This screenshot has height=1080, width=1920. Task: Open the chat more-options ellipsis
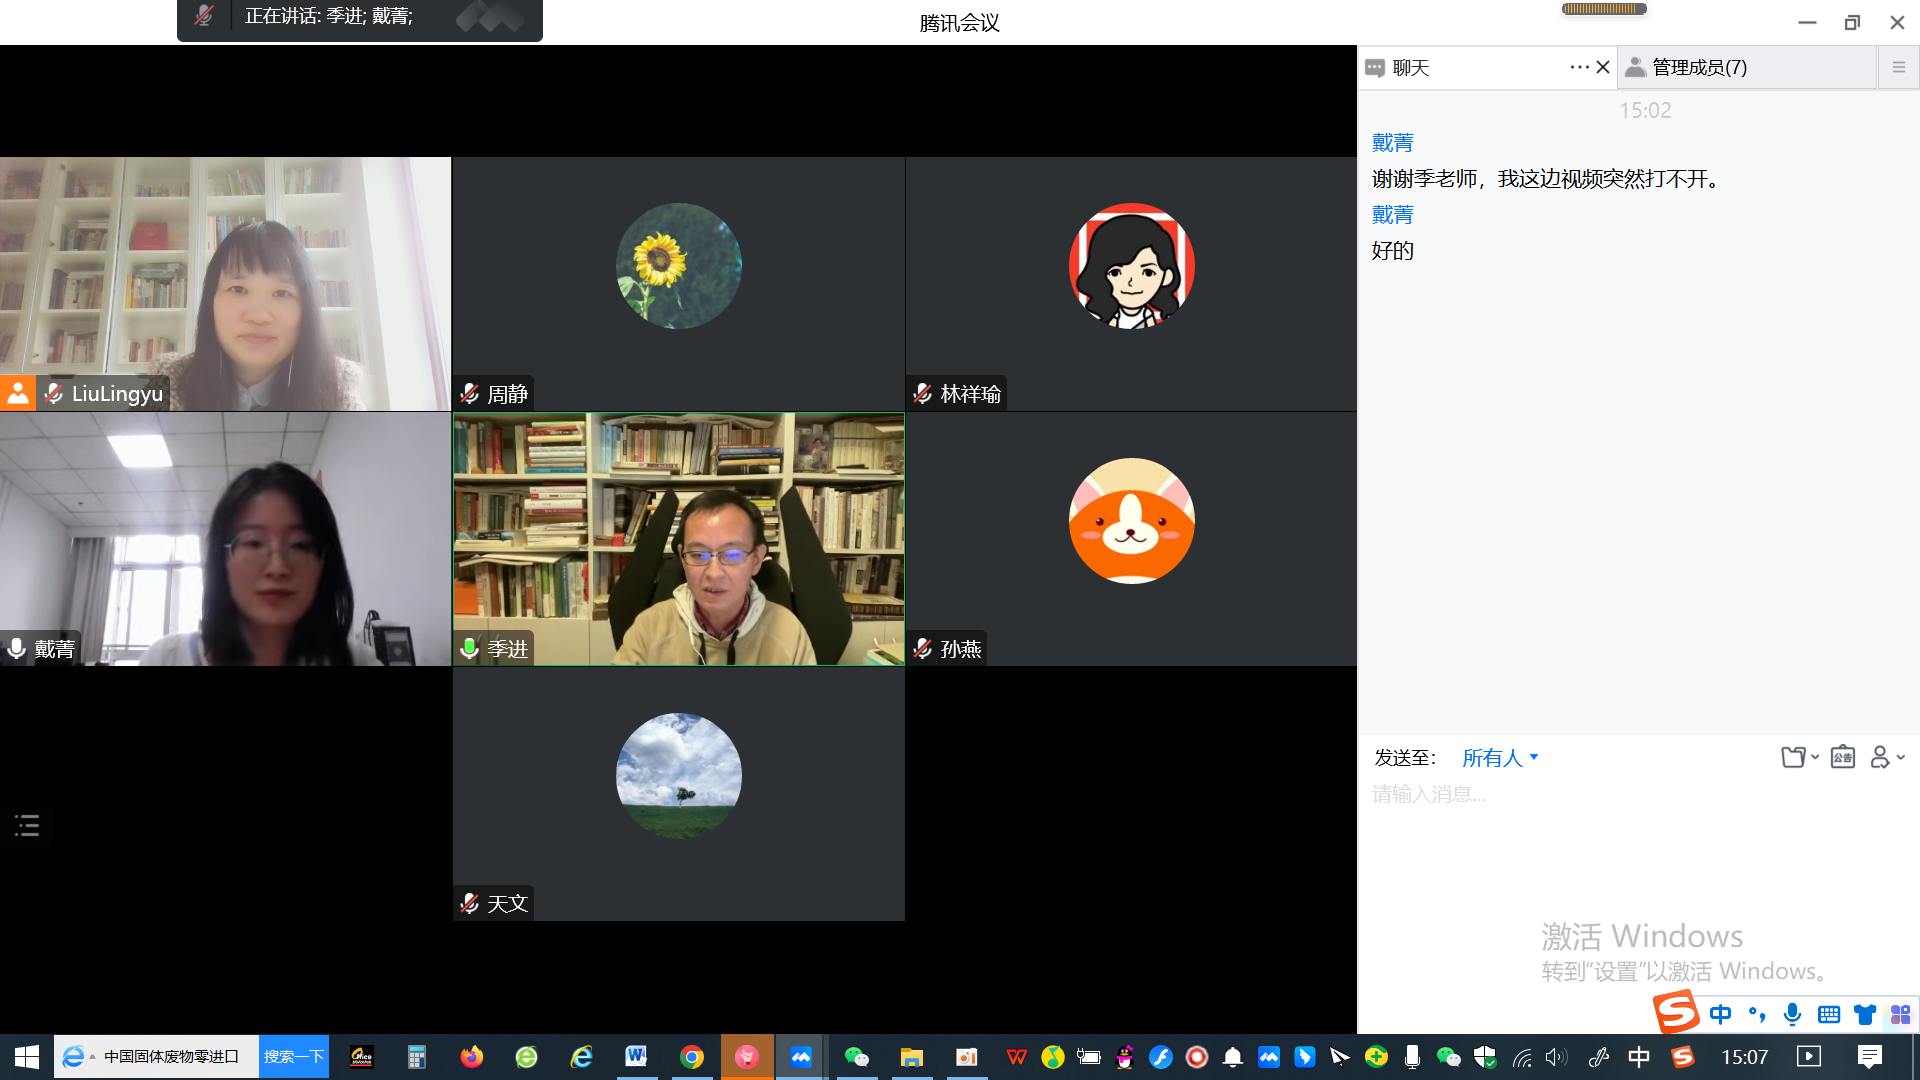(1579, 67)
